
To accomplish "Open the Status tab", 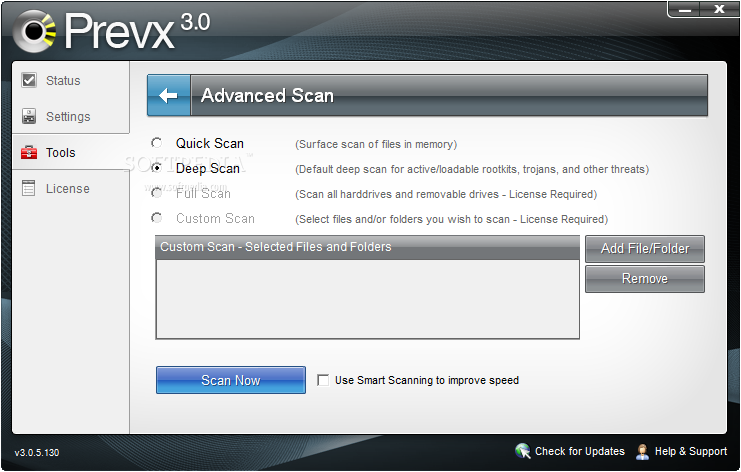I will coord(70,80).
